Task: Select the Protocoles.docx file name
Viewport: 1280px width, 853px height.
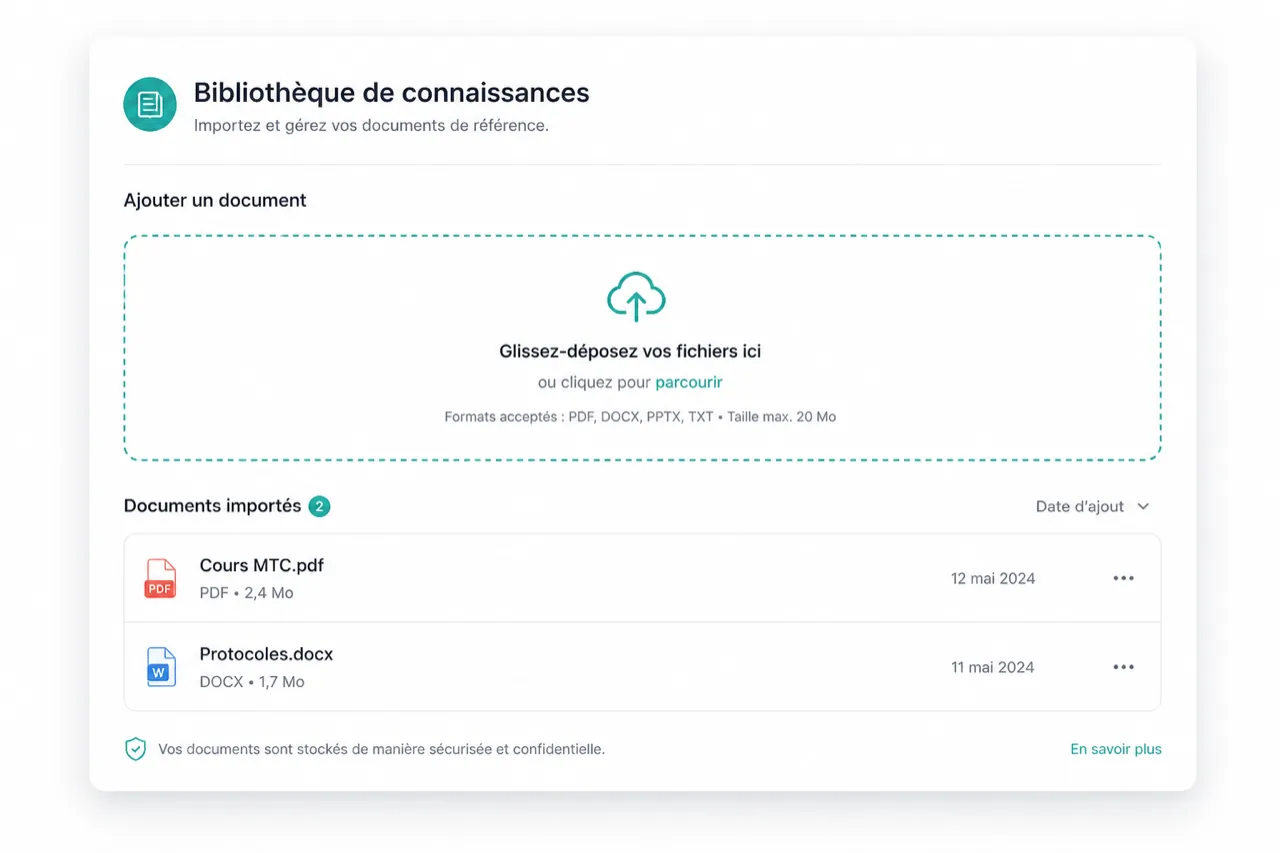Action: click(x=266, y=654)
